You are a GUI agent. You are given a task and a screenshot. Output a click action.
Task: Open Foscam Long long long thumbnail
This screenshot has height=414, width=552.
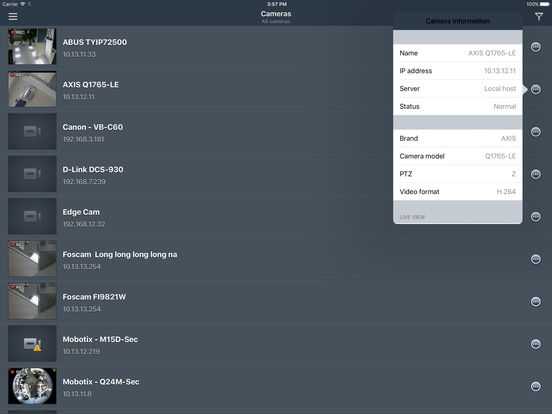tap(32, 259)
